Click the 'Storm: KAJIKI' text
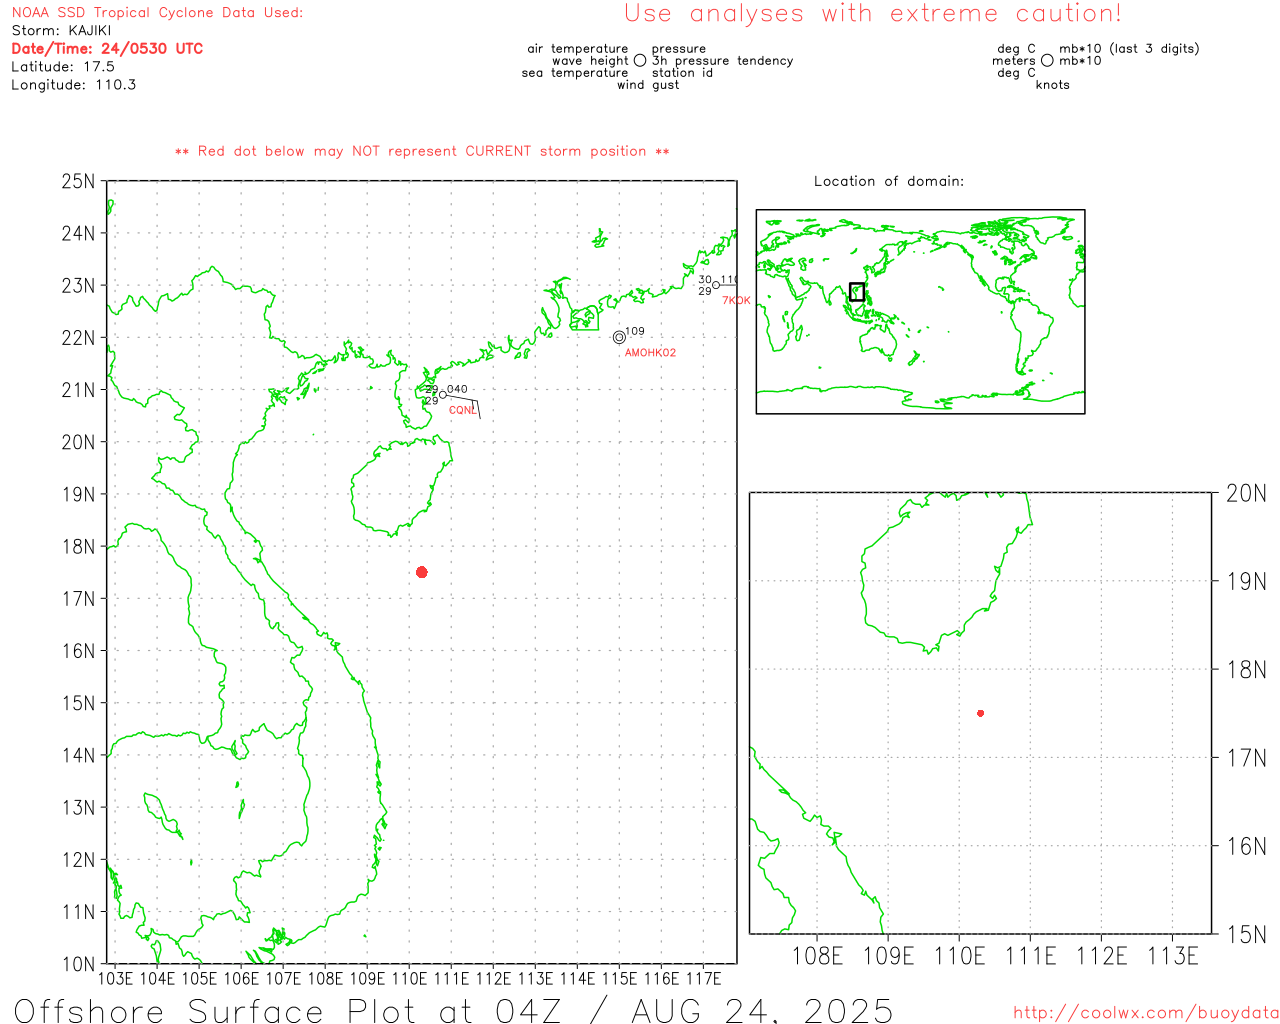 click(61, 30)
